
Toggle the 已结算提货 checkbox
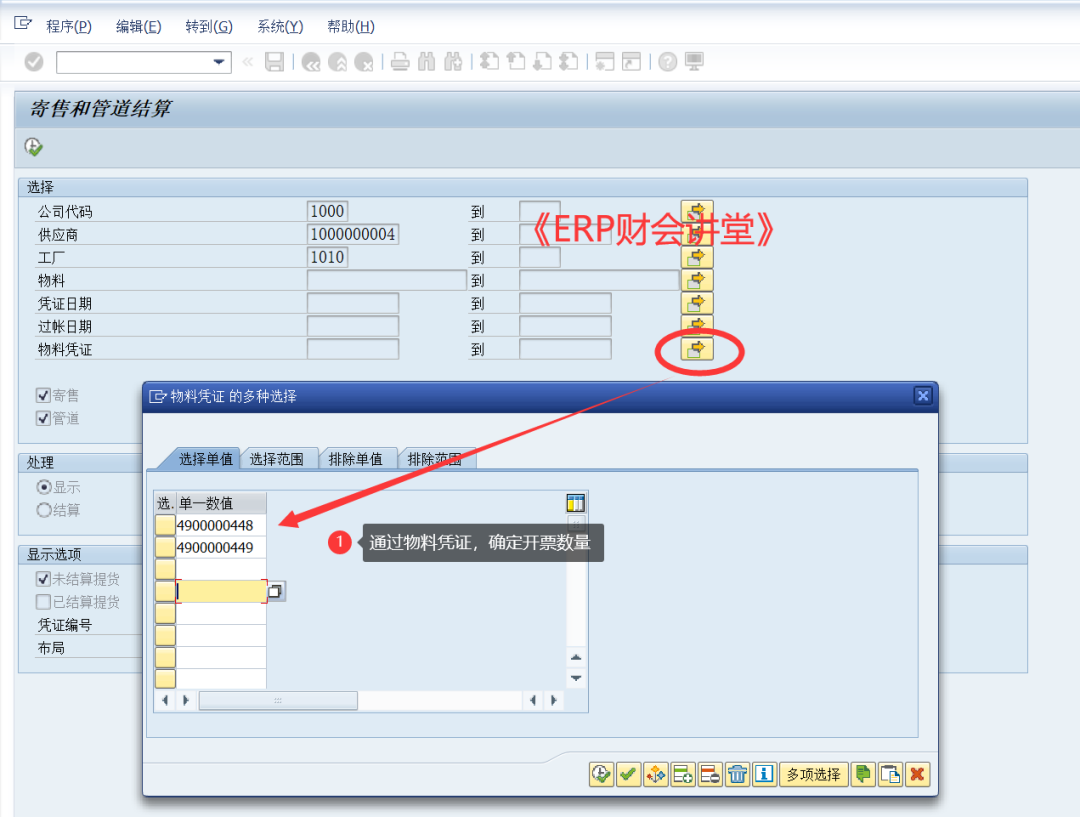pos(43,602)
